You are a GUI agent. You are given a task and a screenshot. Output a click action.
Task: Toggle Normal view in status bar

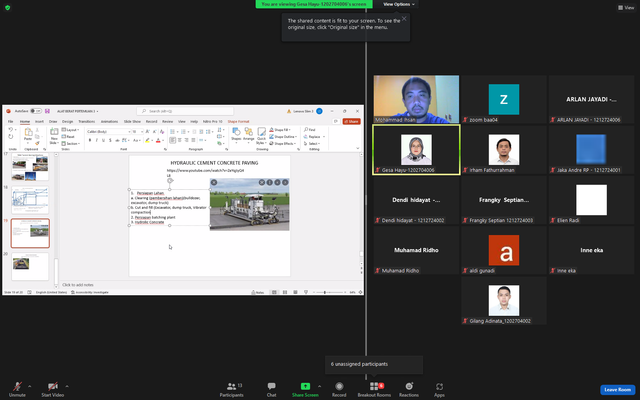pos(274,292)
